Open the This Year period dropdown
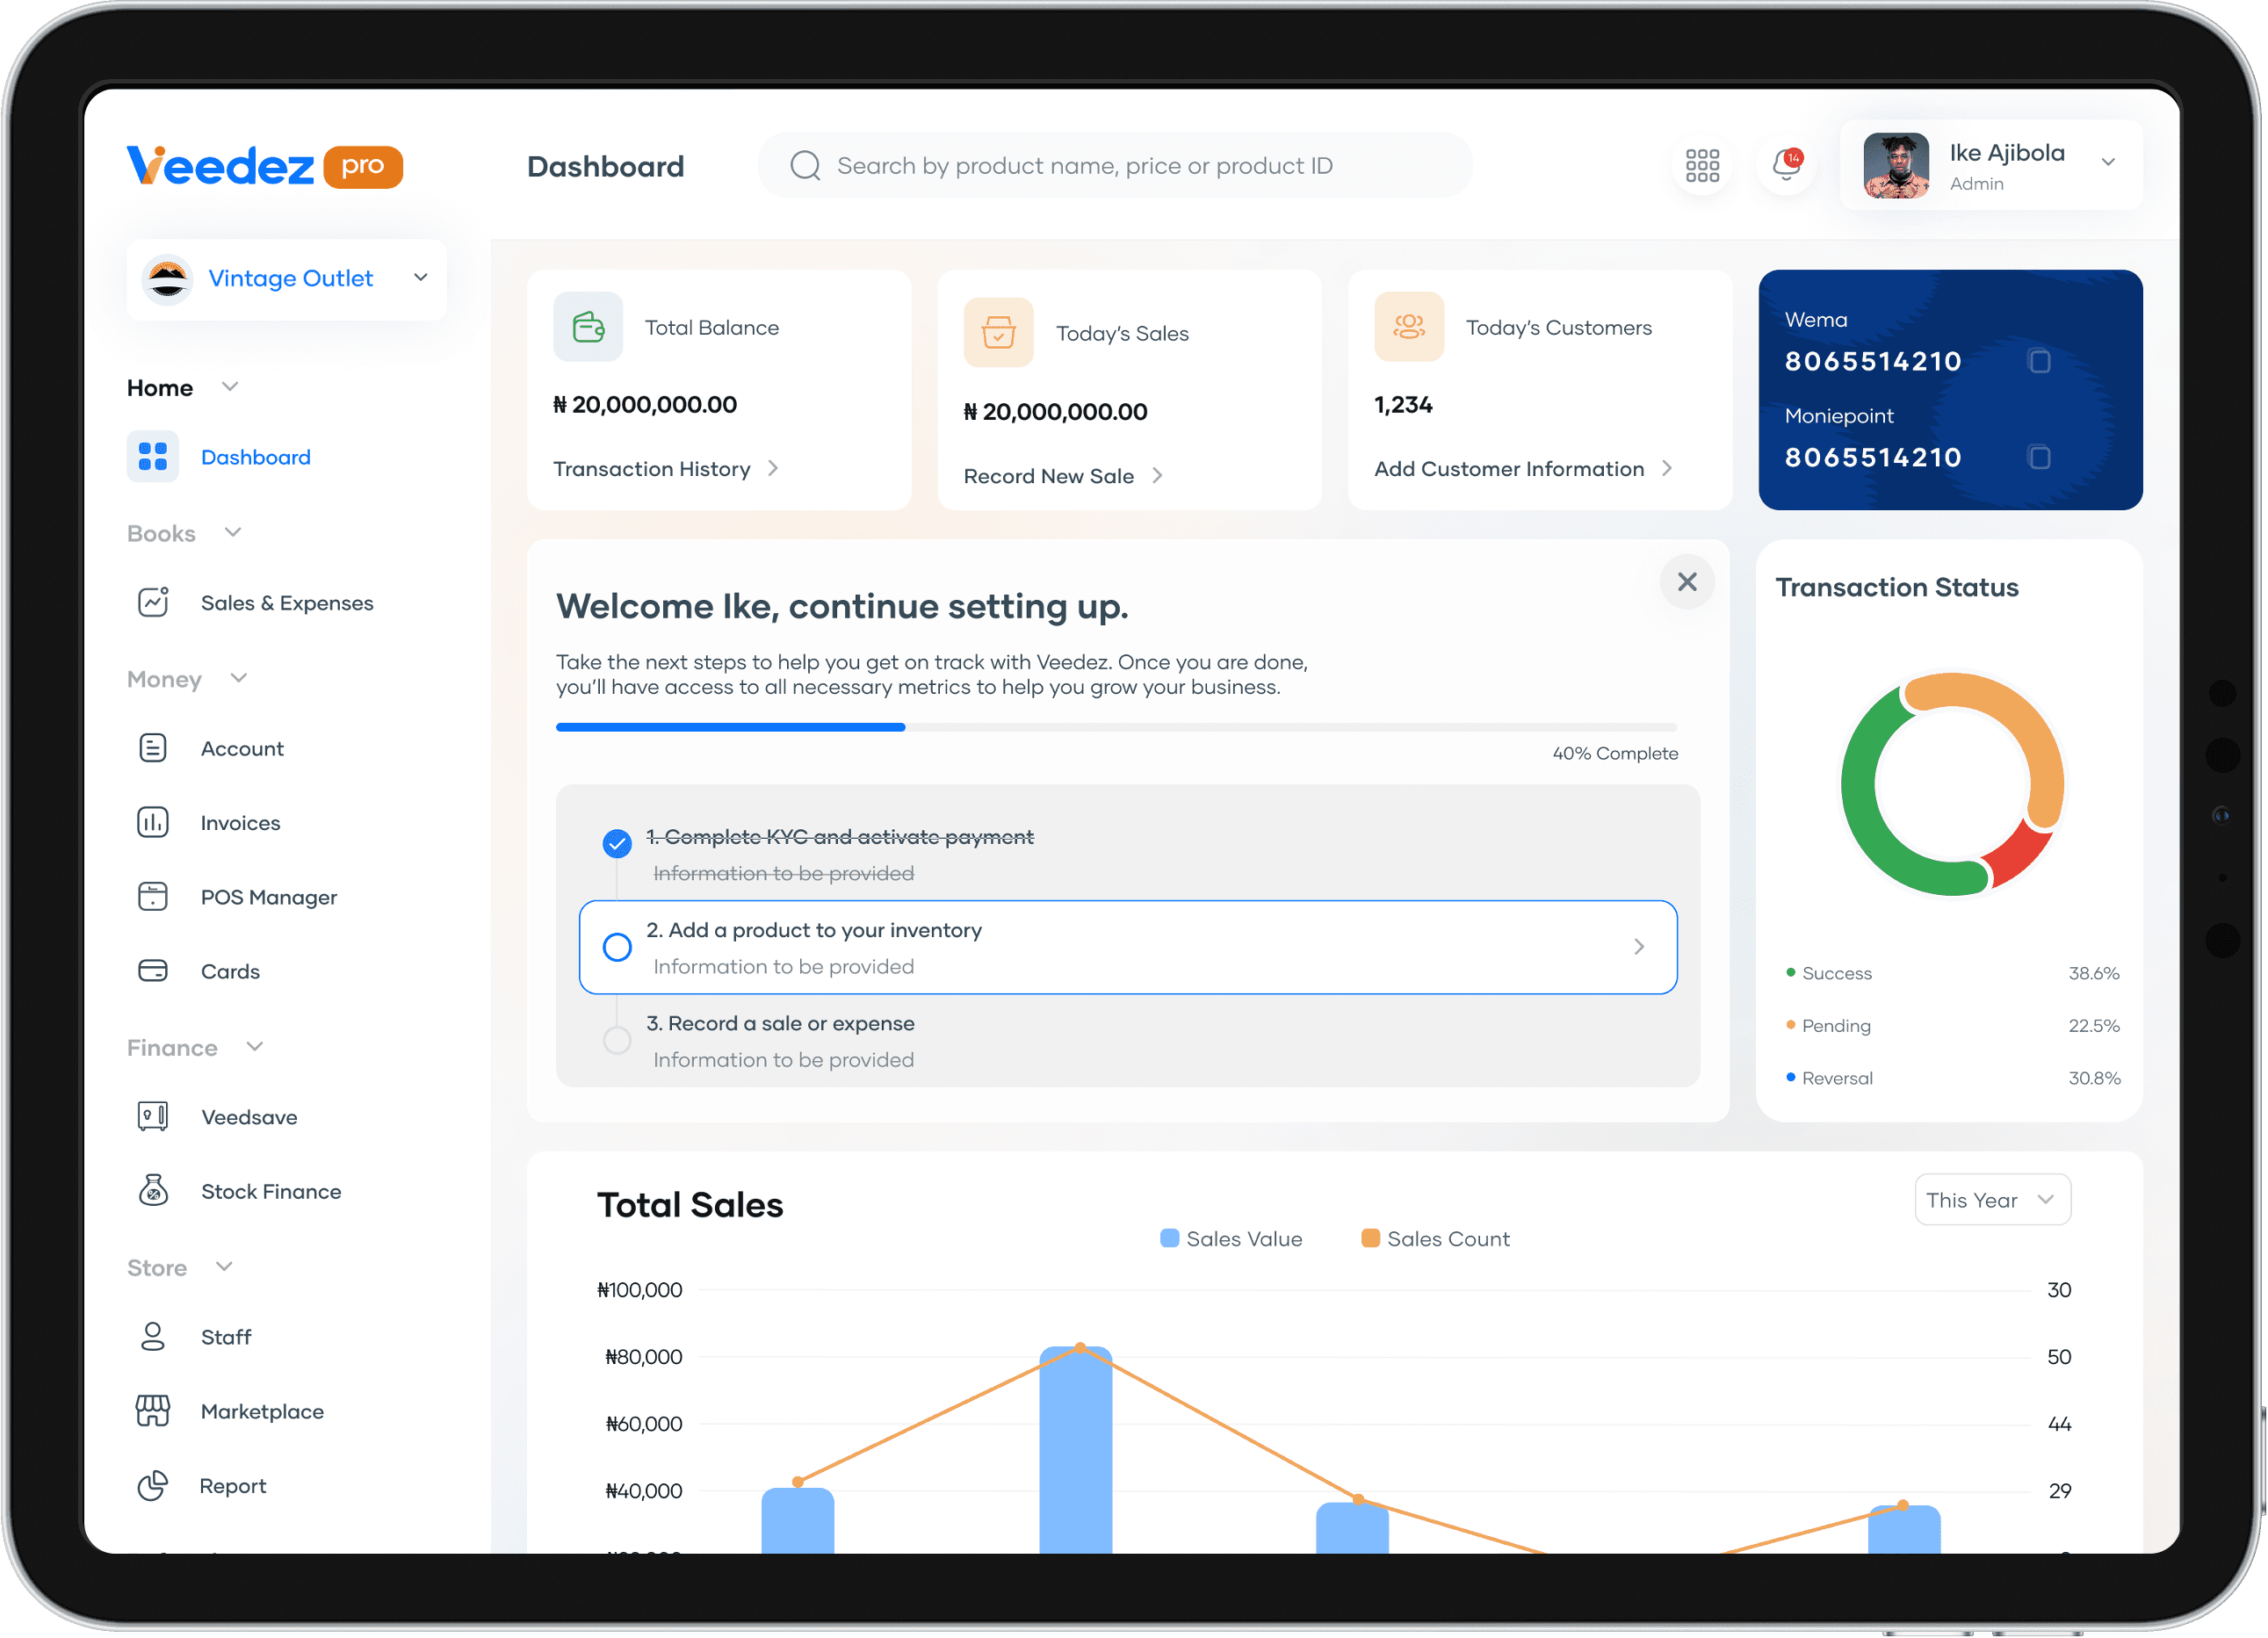This screenshot has height=1638, width=2268. [1991, 1199]
